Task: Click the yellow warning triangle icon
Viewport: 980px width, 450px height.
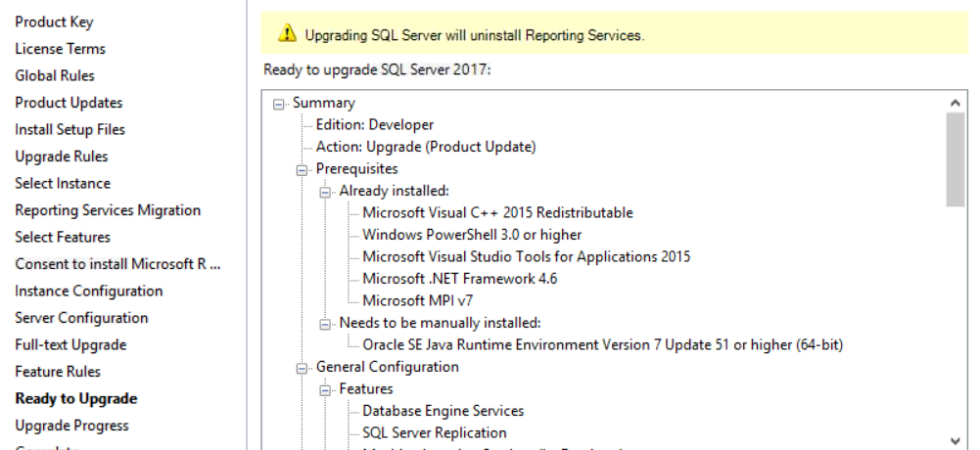Action: (x=287, y=35)
